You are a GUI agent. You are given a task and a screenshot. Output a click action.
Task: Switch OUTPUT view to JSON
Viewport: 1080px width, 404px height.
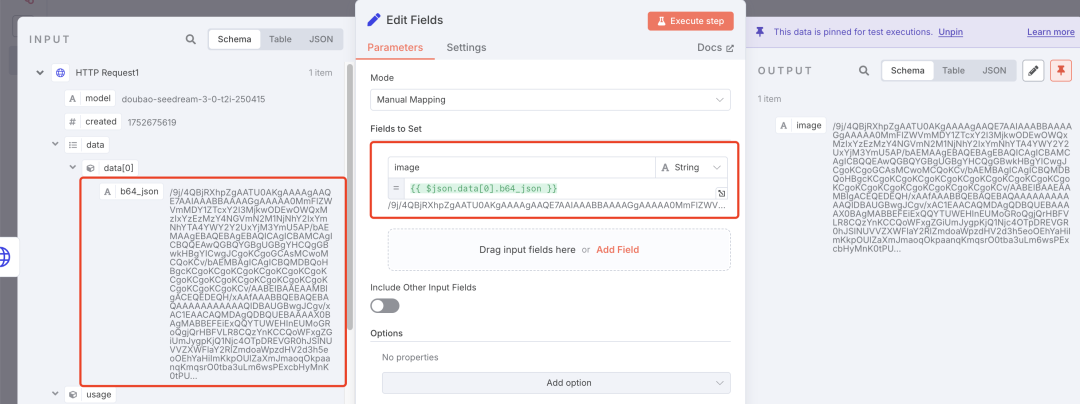point(993,71)
